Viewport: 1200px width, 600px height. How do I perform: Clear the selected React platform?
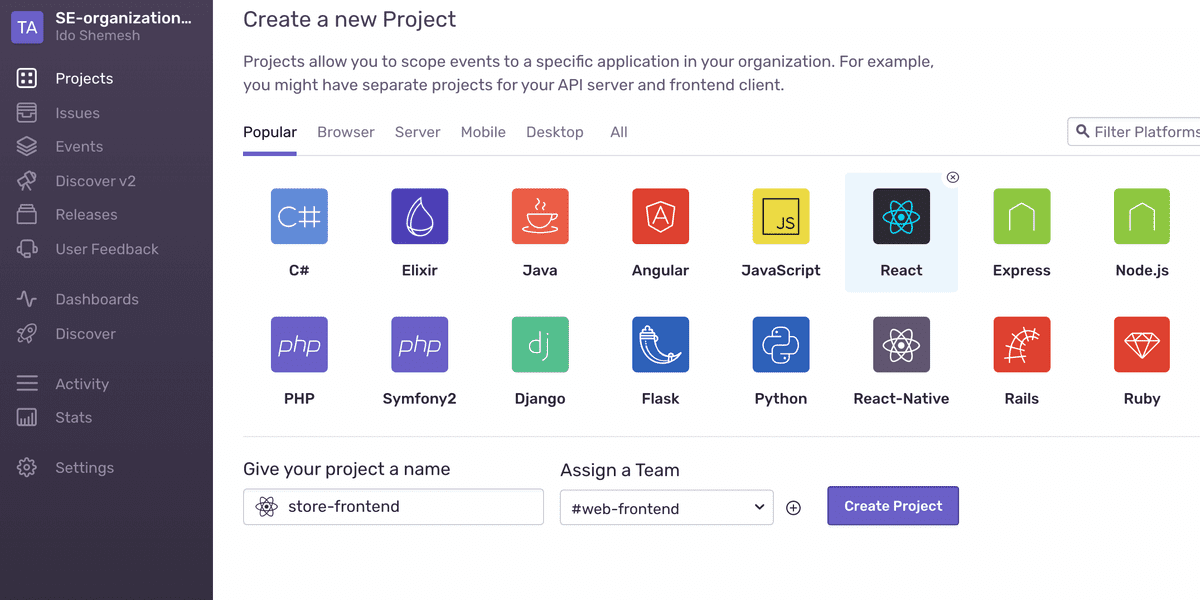(x=952, y=177)
